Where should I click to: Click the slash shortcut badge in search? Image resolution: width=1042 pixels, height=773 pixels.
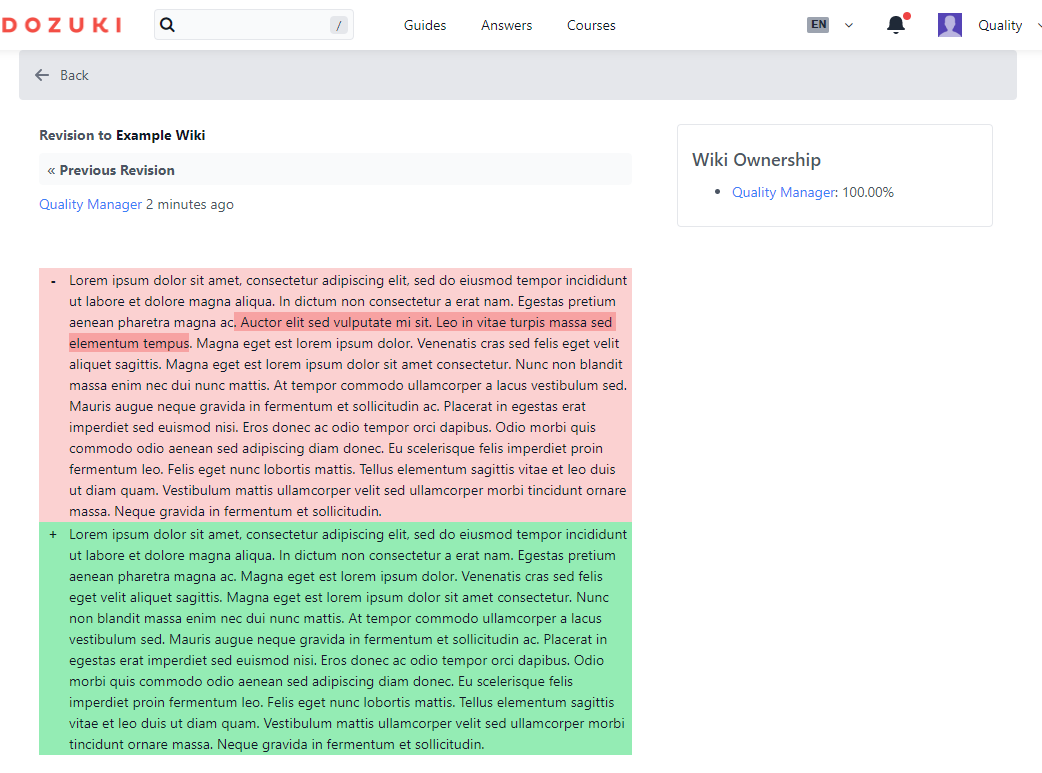coord(339,25)
